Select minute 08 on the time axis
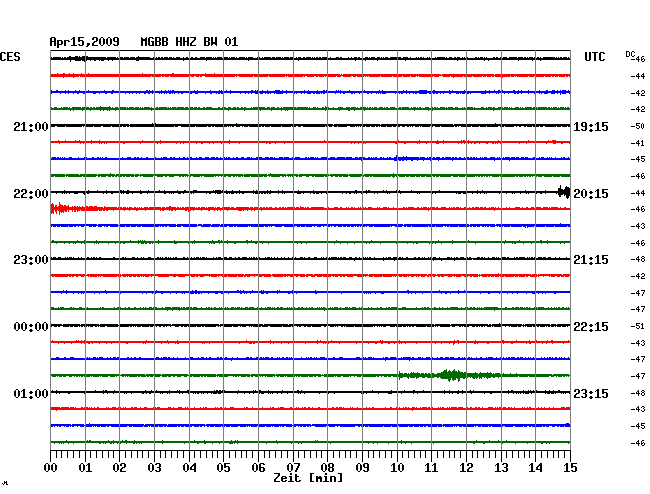The image size is (650, 494). point(327,468)
